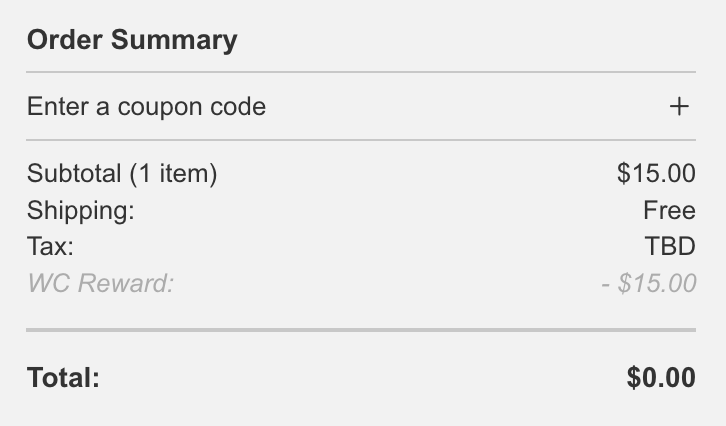
Task: Click the divider below Order Summary heading
Action: pos(360,72)
